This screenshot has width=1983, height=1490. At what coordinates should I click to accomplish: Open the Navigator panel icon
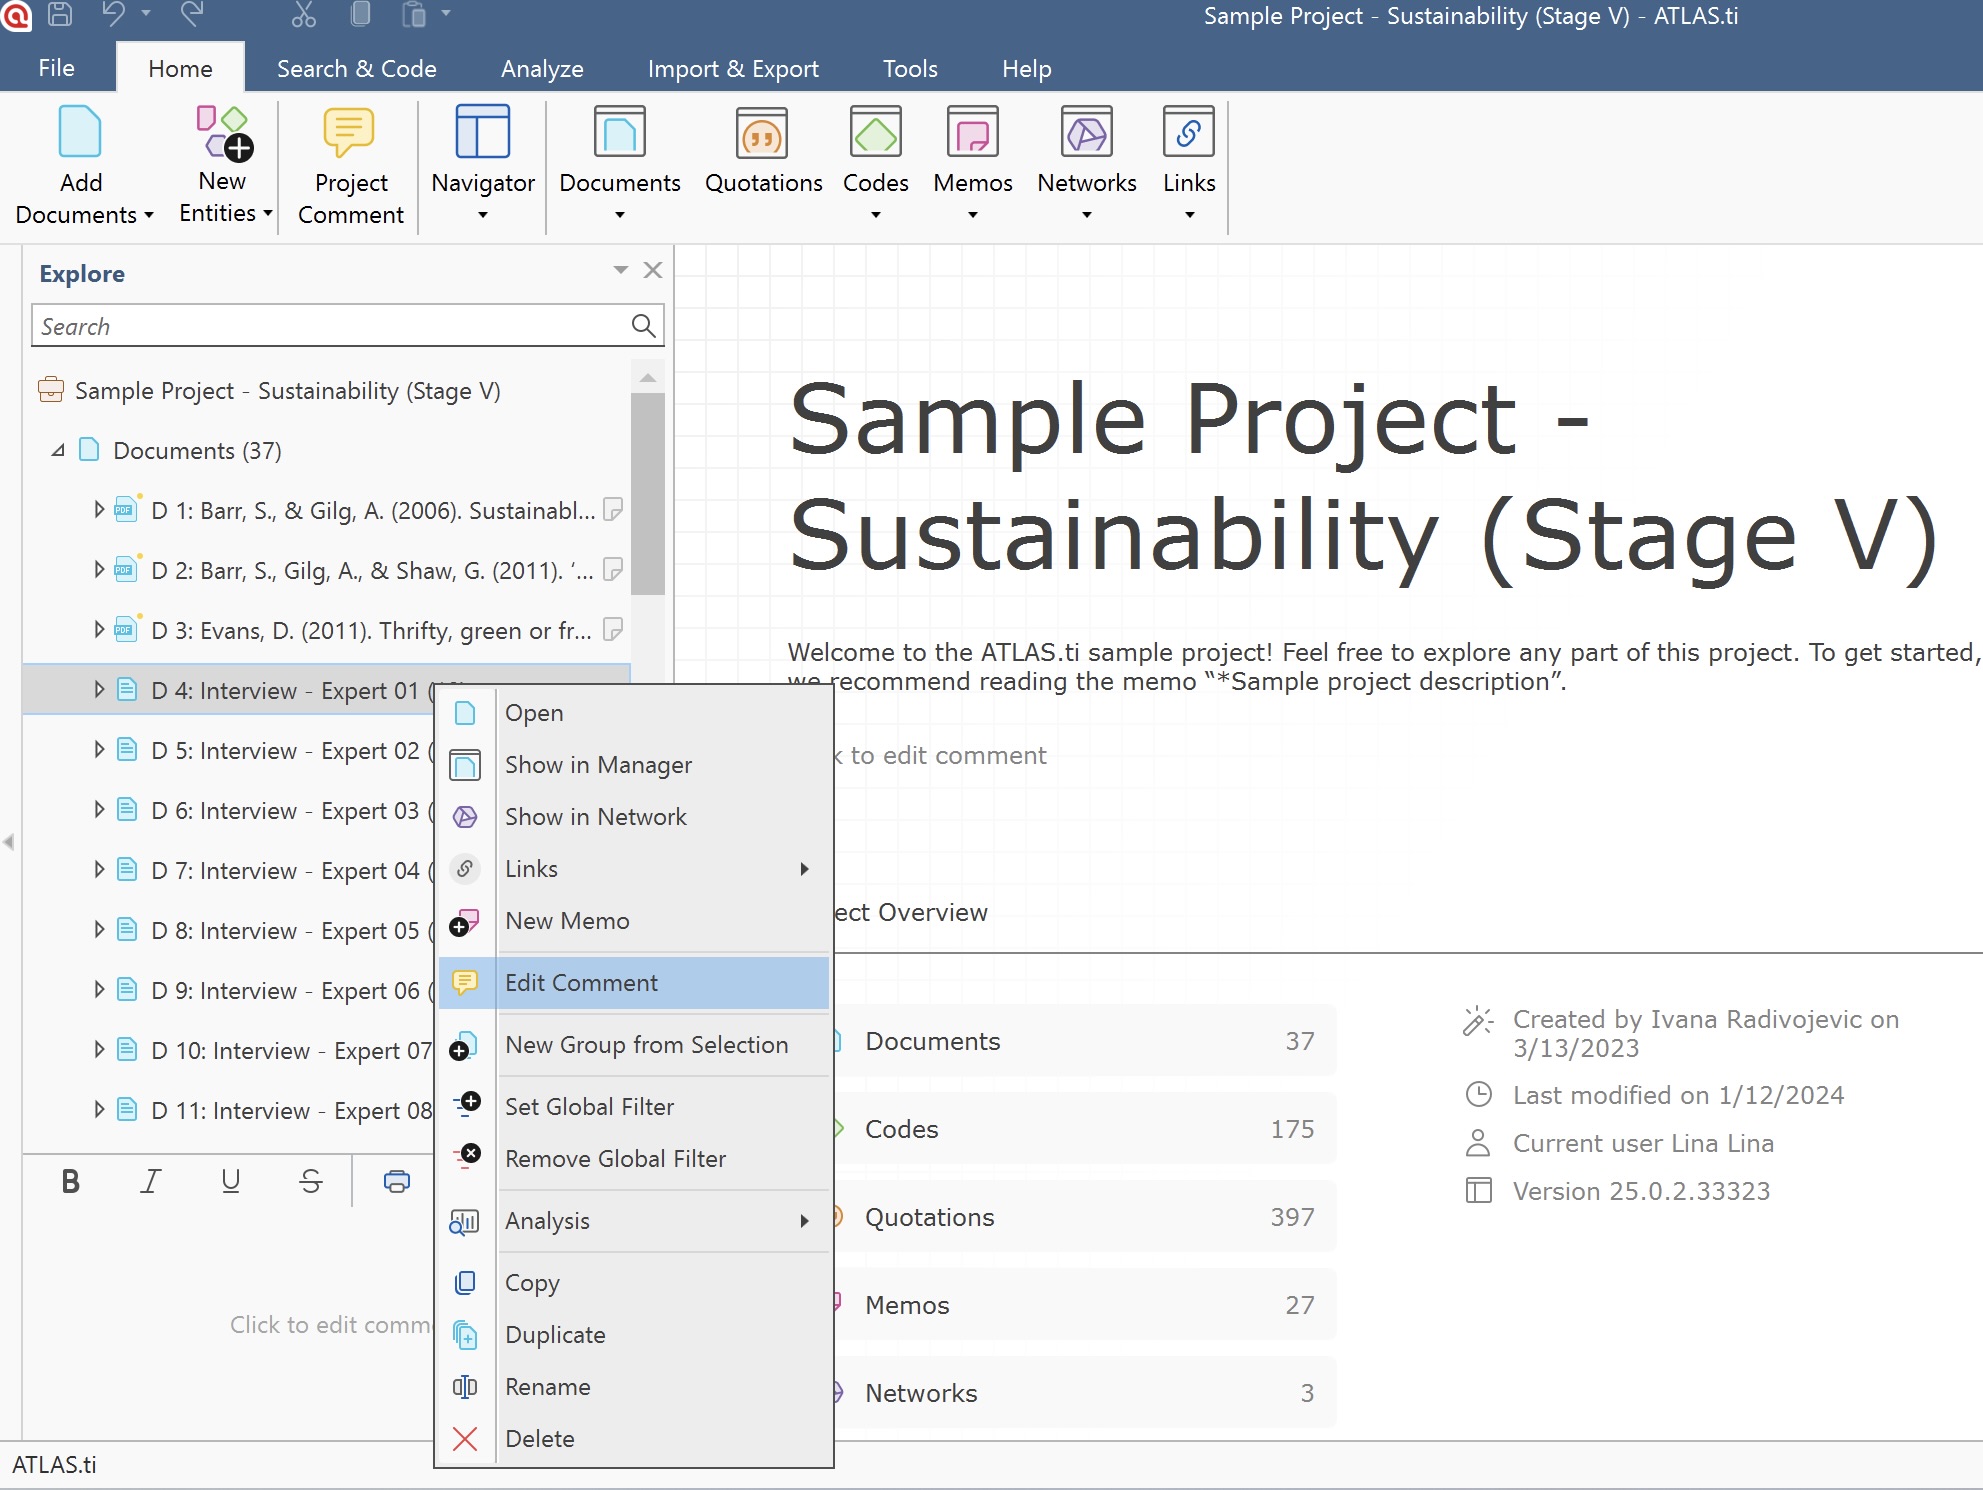pos(482,134)
